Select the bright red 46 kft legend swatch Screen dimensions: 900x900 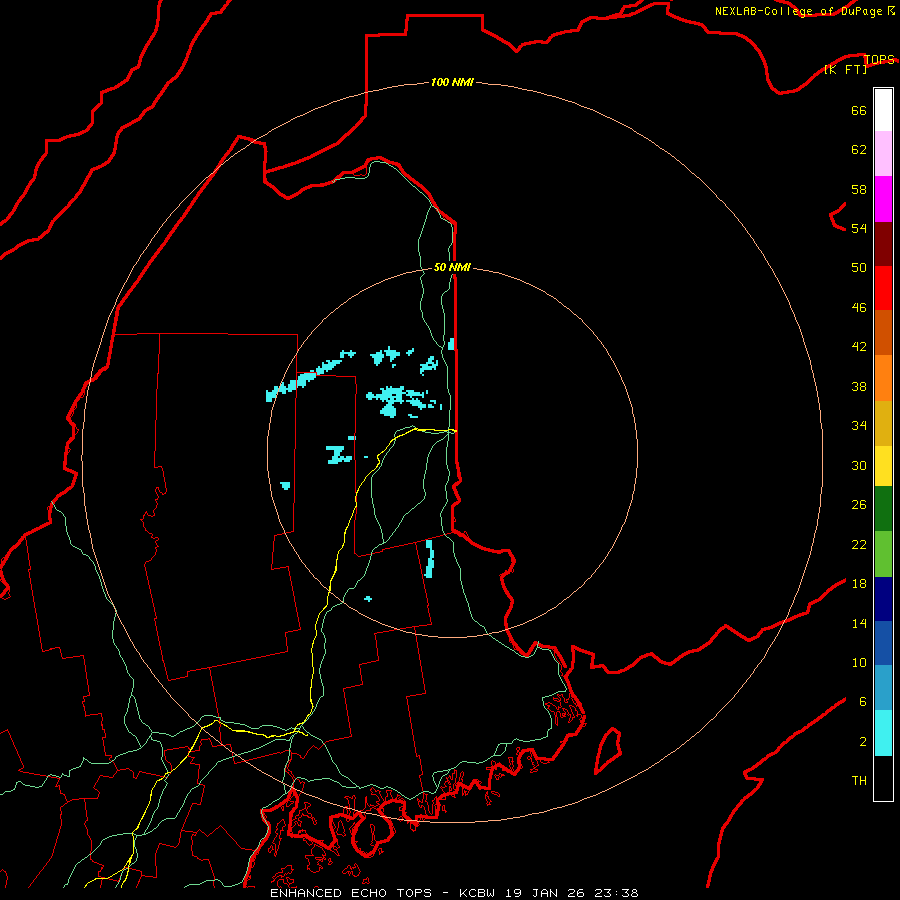tap(883, 288)
